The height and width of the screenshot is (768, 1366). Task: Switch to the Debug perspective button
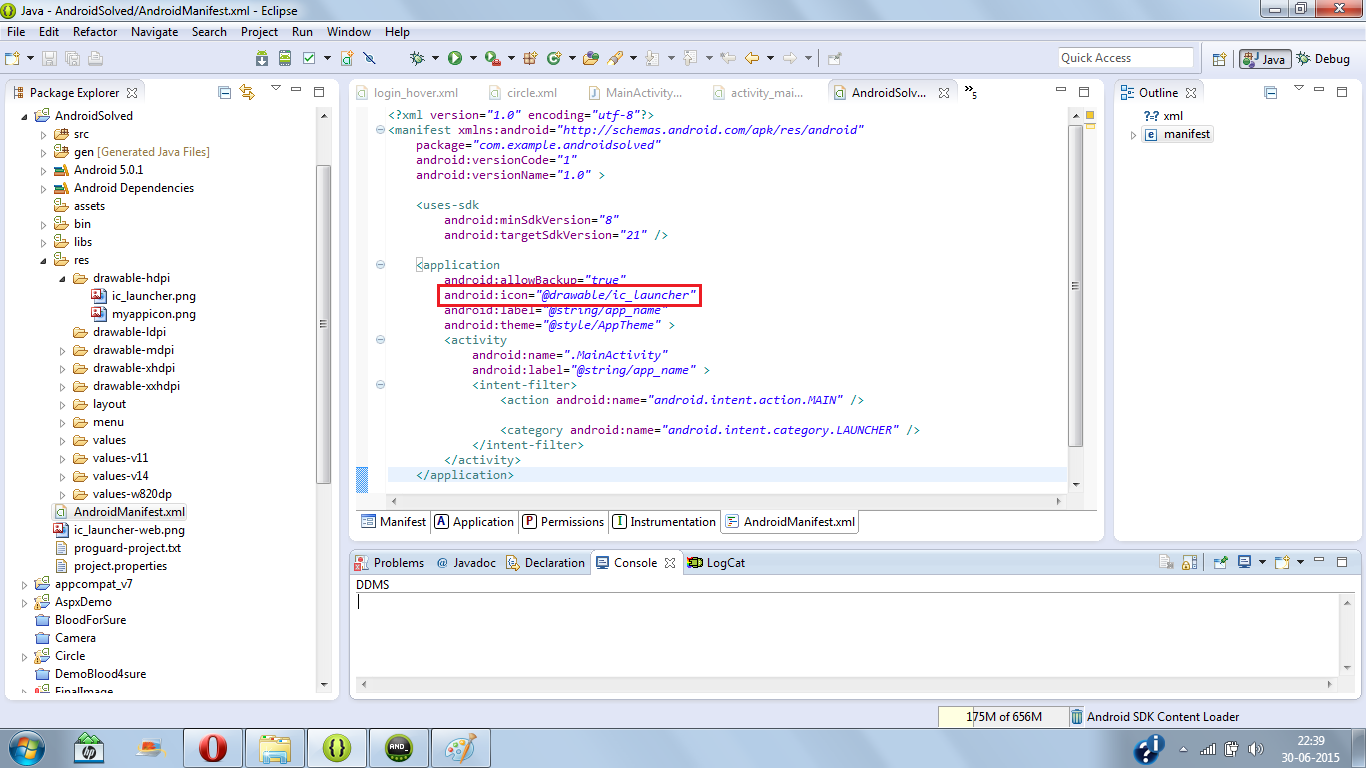(x=1323, y=58)
